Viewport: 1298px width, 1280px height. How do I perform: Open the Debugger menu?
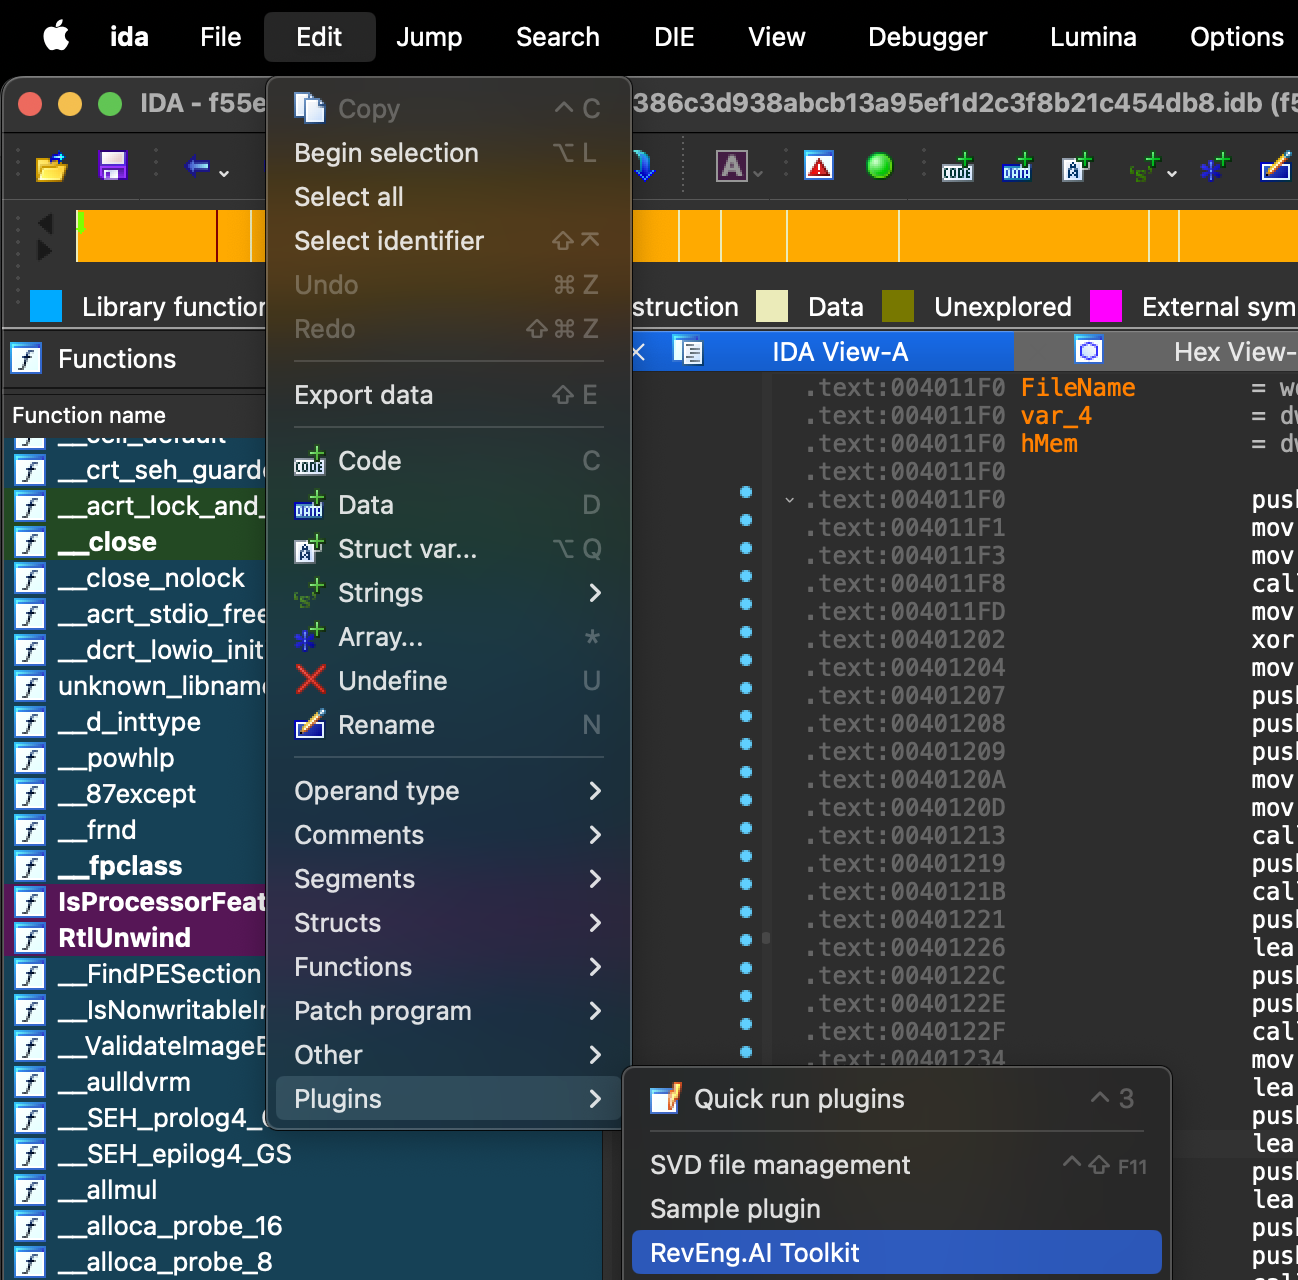click(928, 37)
